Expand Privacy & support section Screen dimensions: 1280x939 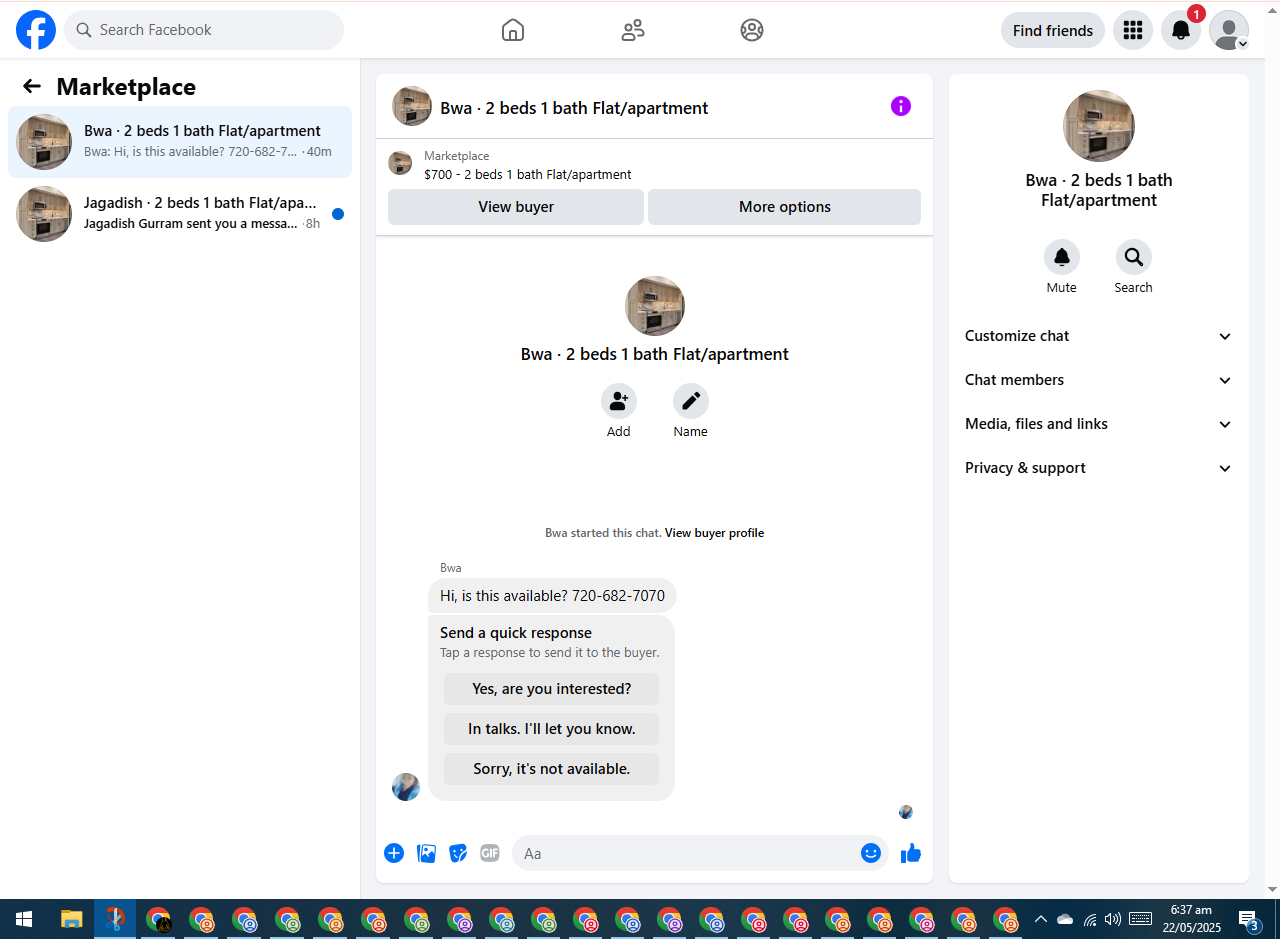(x=1098, y=468)
